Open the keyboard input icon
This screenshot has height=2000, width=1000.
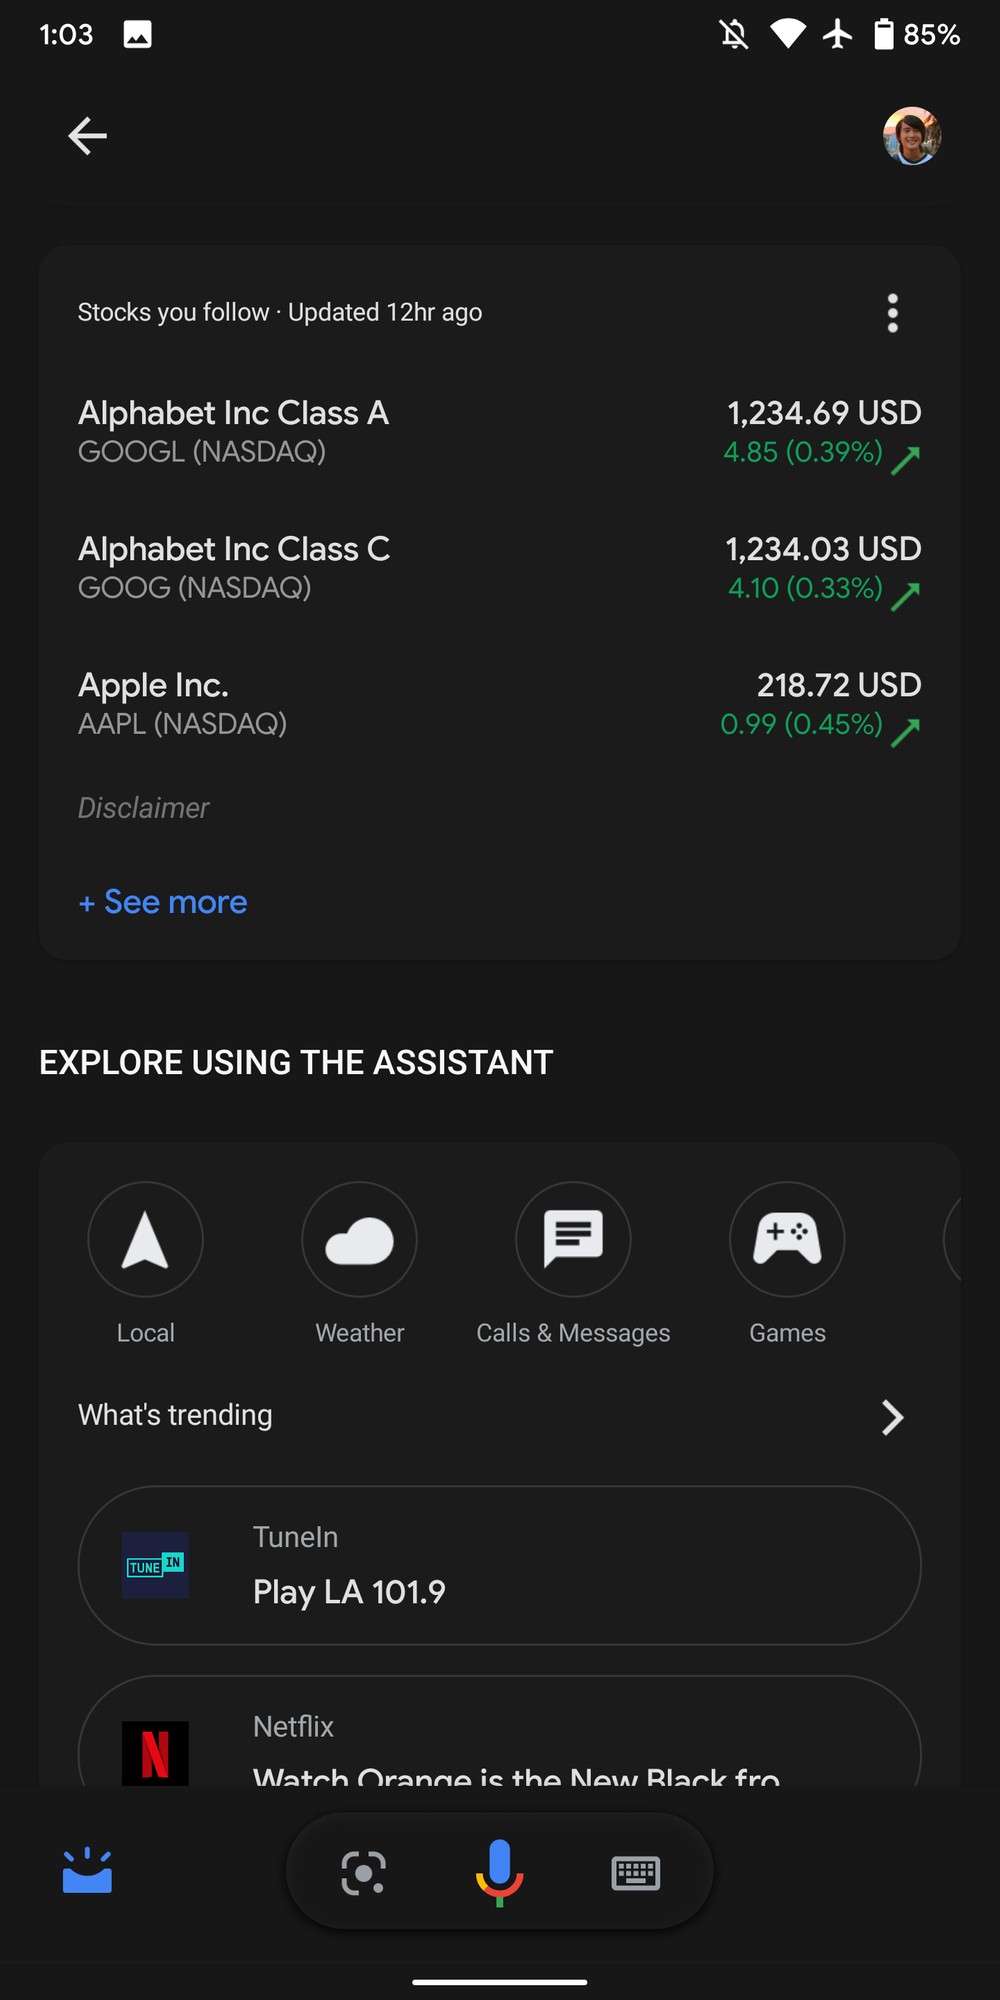635,1872
